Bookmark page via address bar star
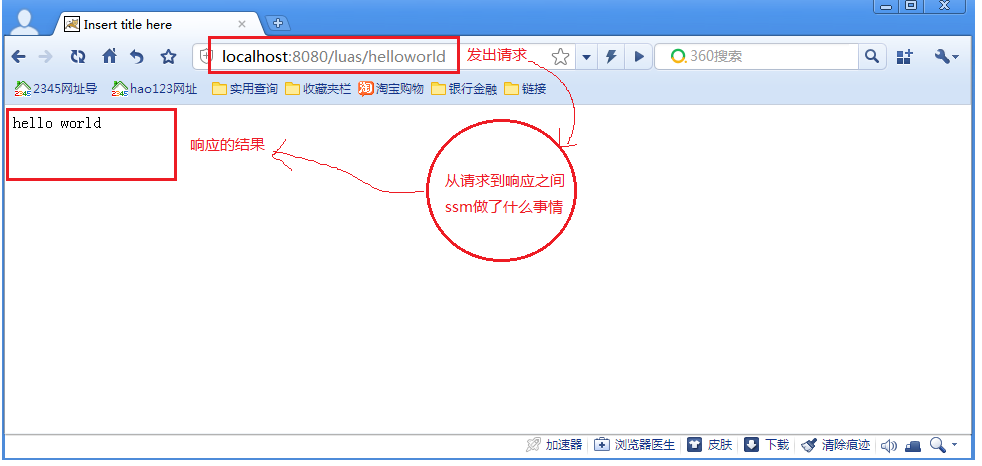This screenshot has height=466, width=982. 561,57
